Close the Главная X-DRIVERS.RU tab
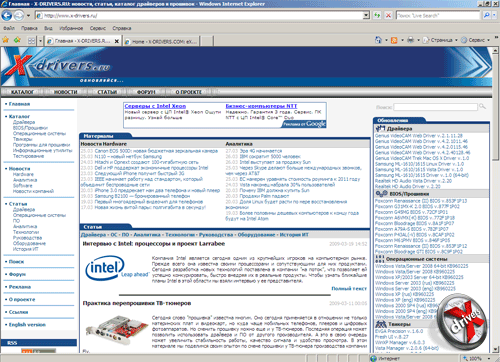500x362 pixels. pyautogui.click(x=117, y=41)
